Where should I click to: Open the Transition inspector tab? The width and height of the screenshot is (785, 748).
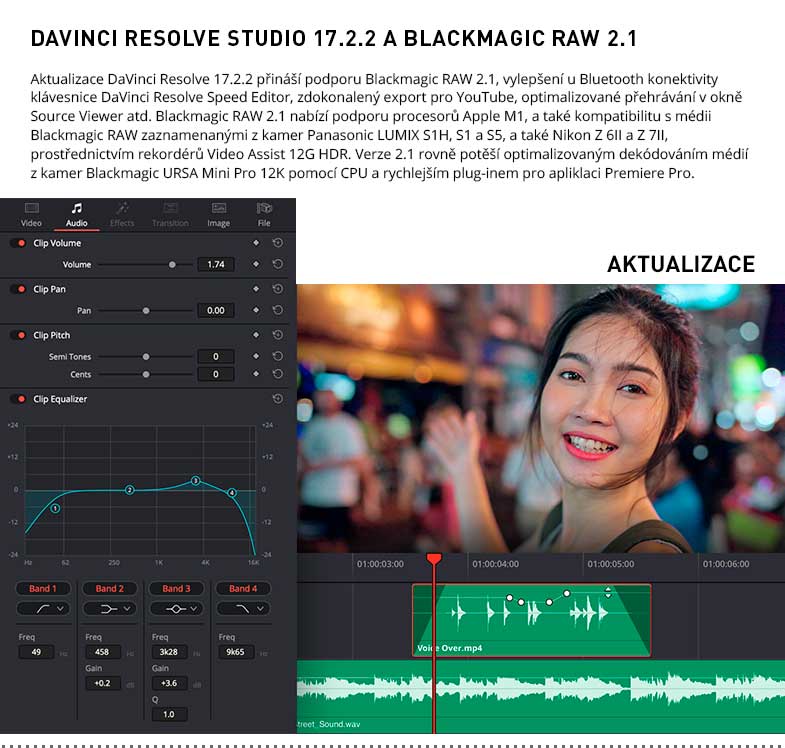pyautogui.click(x=170, y=215)
